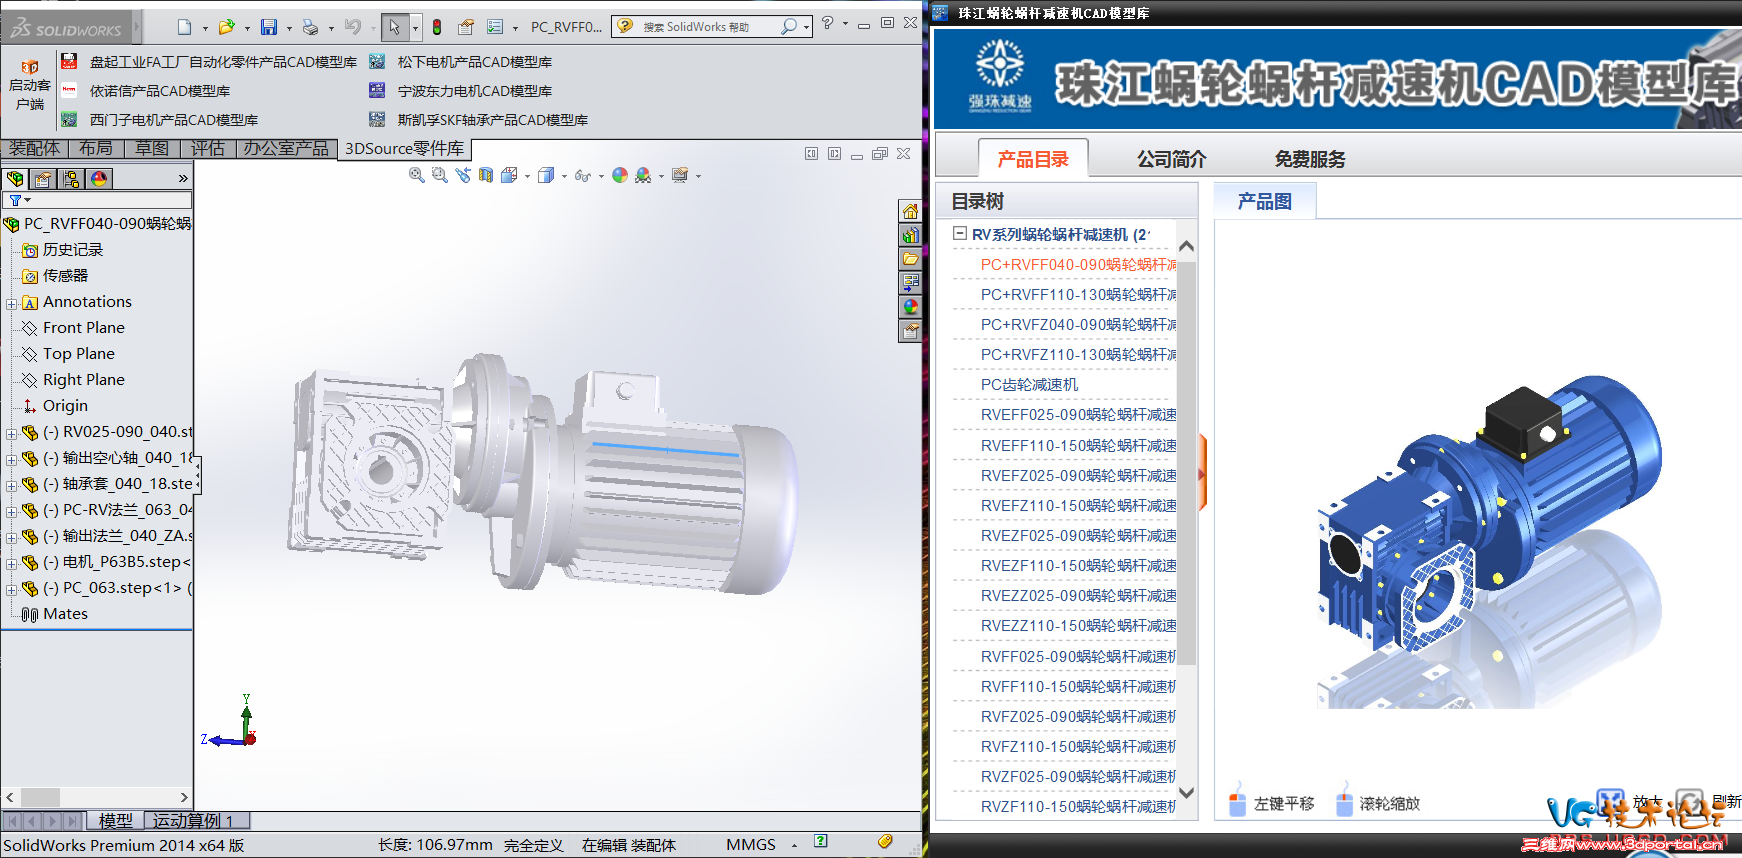Open the Select tool dropdown arrow
This screenshot has height=858, width=1742.
click(x=415, y=28)
